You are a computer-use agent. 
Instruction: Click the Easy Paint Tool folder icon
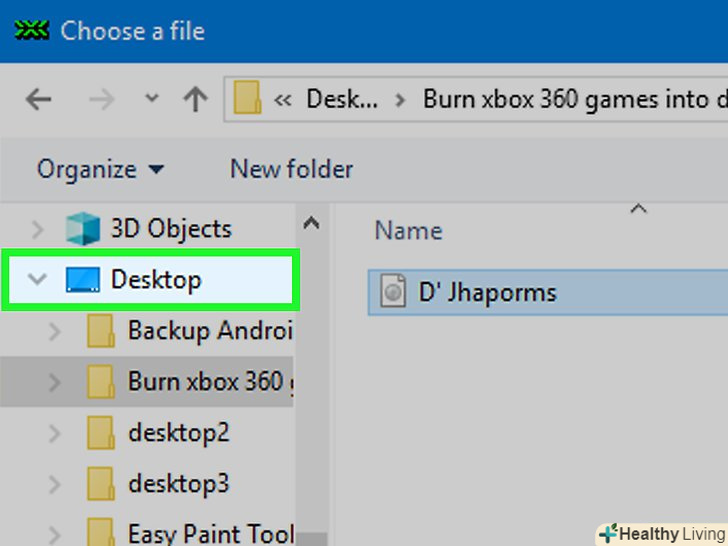coord(100,532)
